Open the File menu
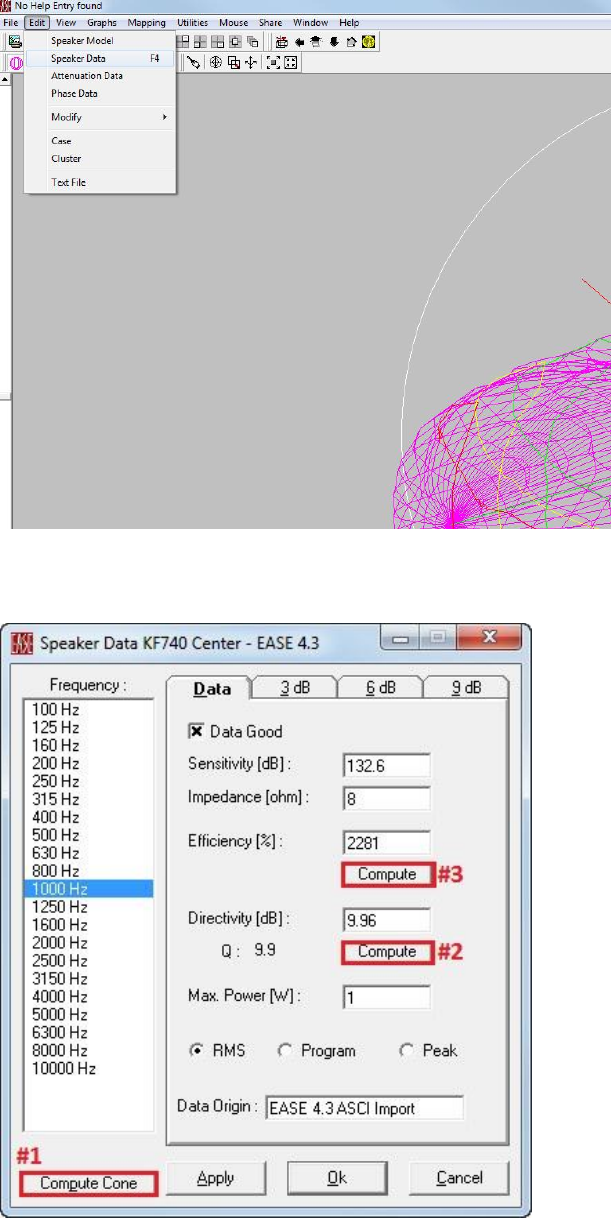 click(x=9, y=22)
